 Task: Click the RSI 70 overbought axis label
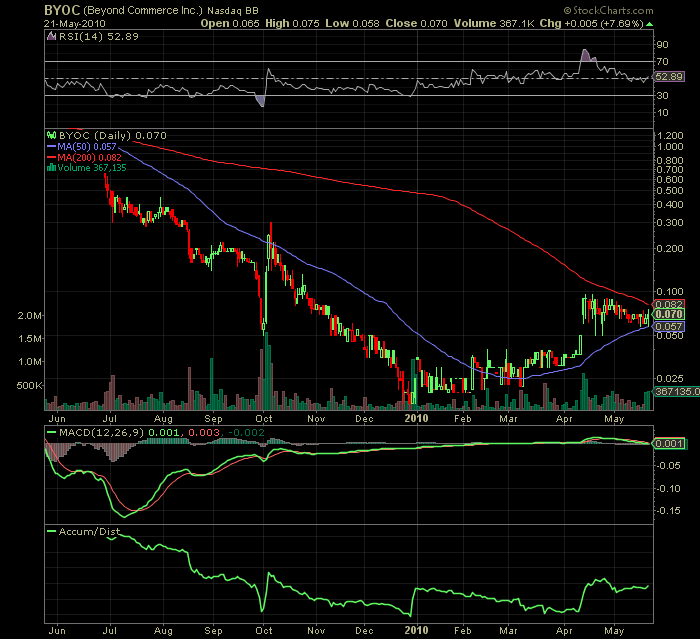tap(662, 62)
